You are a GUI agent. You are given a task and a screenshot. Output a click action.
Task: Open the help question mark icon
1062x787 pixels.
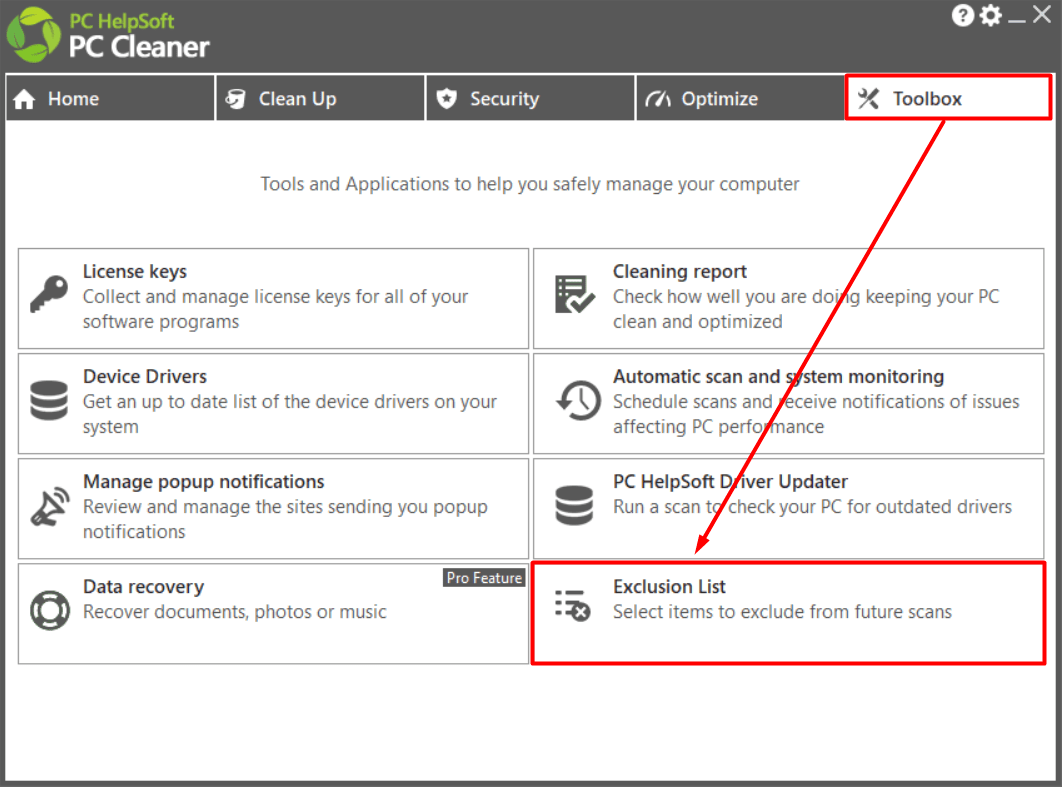click(963, 15)
